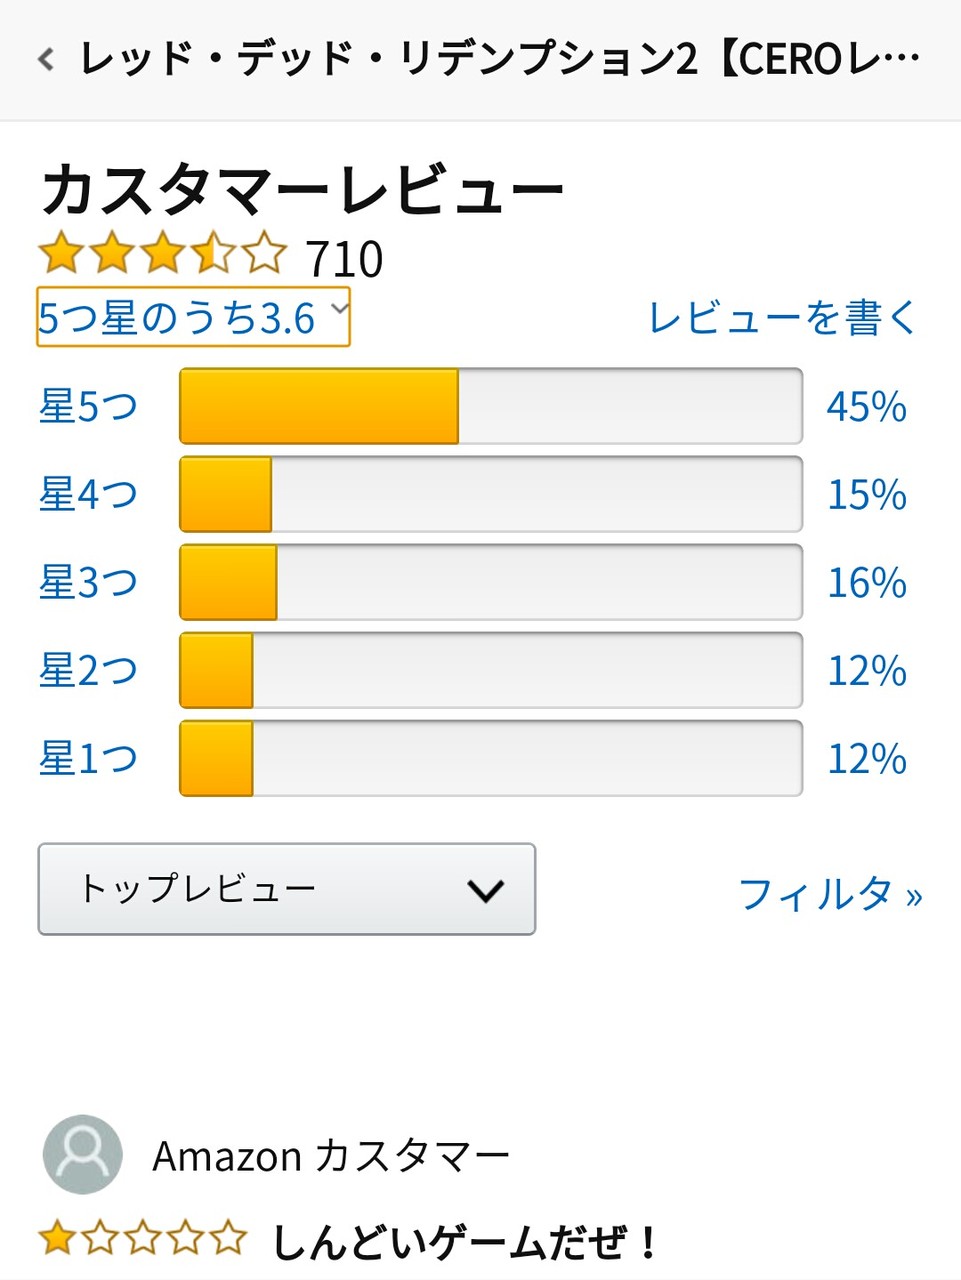Select the 星3つ rating label
Viewport: 961px width, 1280px height.
pos(88,583)
